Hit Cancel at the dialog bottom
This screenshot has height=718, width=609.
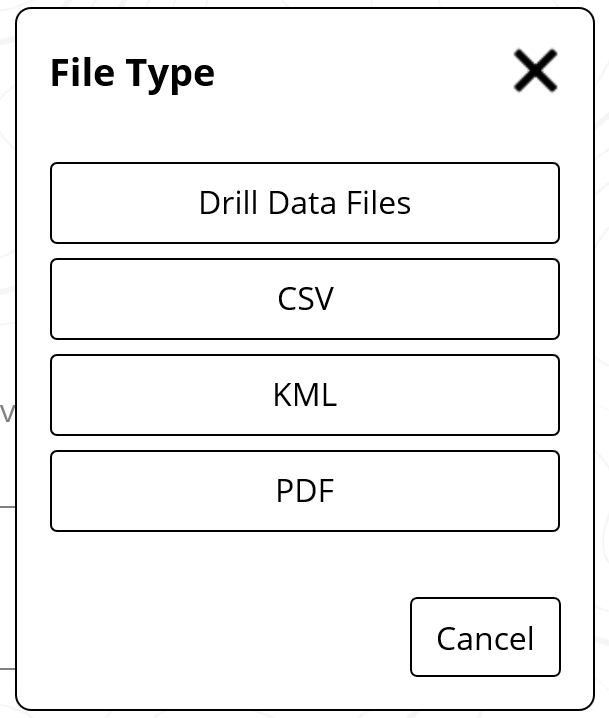[485, 637]
